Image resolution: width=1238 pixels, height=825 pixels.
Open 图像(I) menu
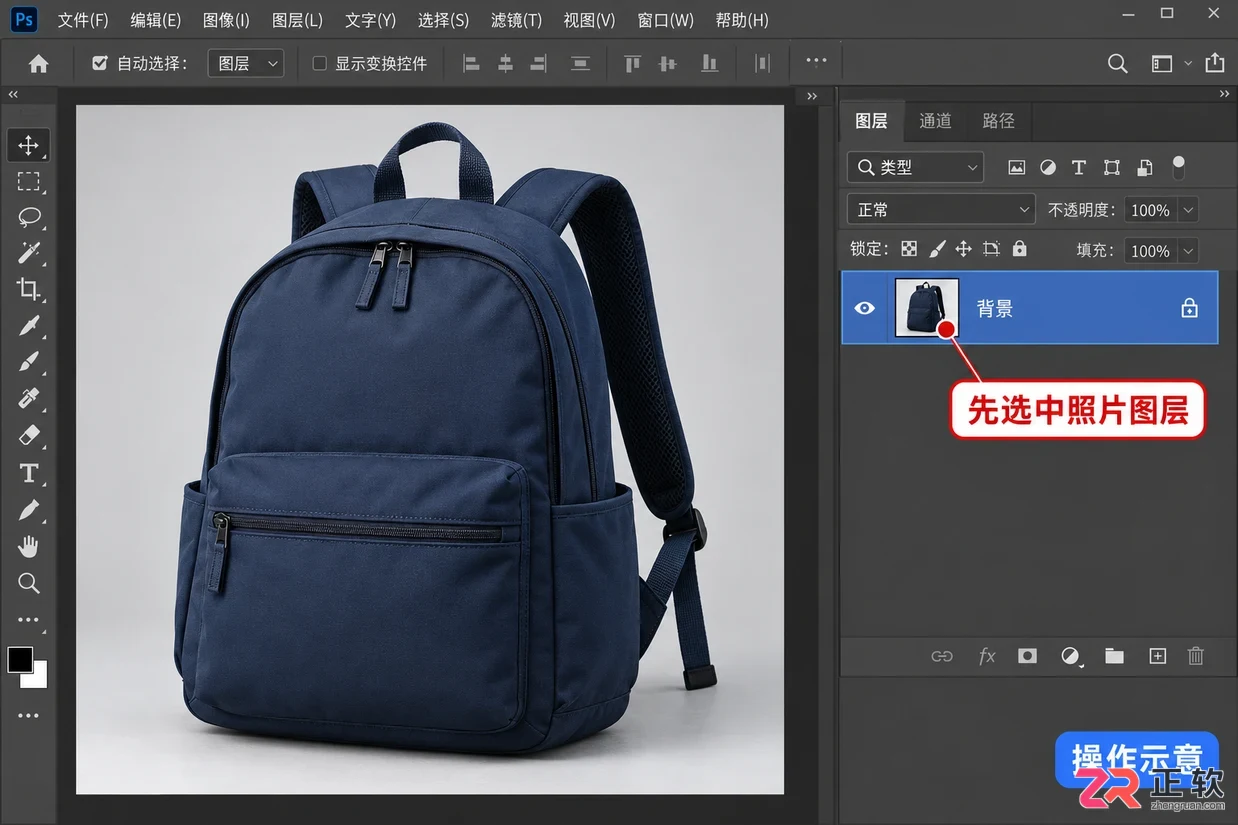226,20
